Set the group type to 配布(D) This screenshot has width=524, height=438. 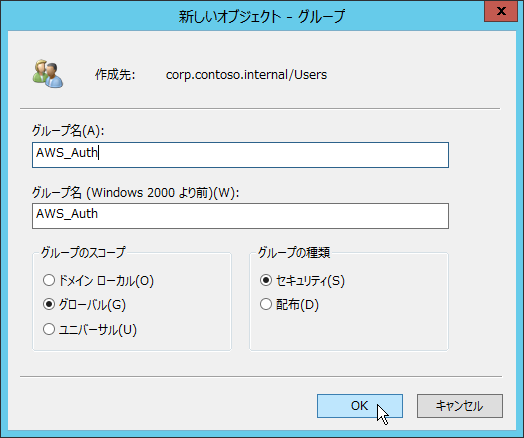289,304
